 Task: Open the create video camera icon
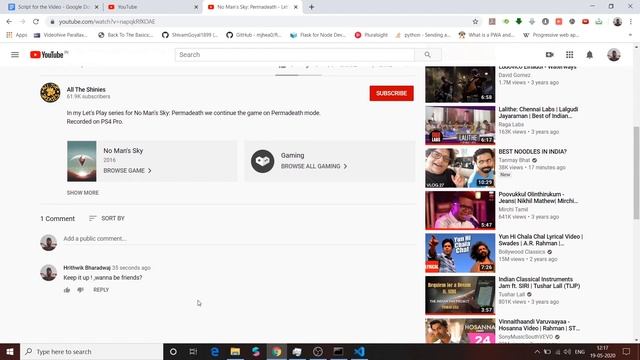pyautogui.click(x=549, y=55)
